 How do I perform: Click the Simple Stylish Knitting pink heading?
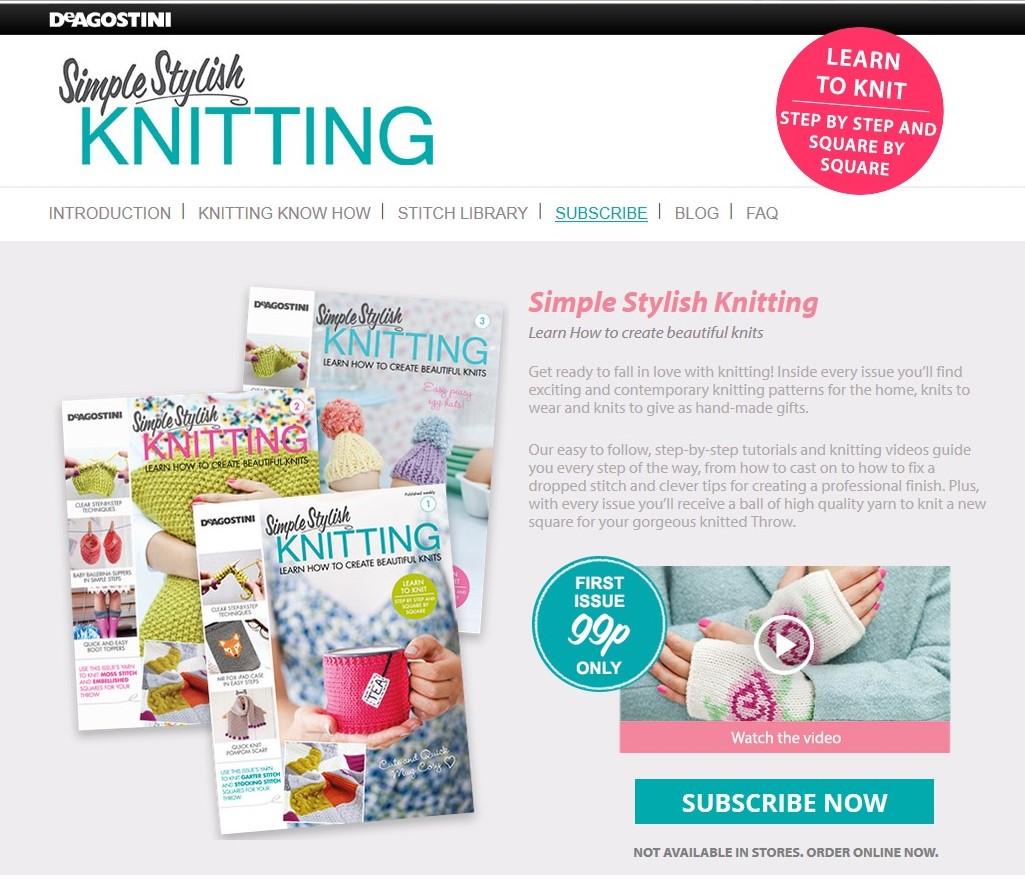tap(673, 303)
